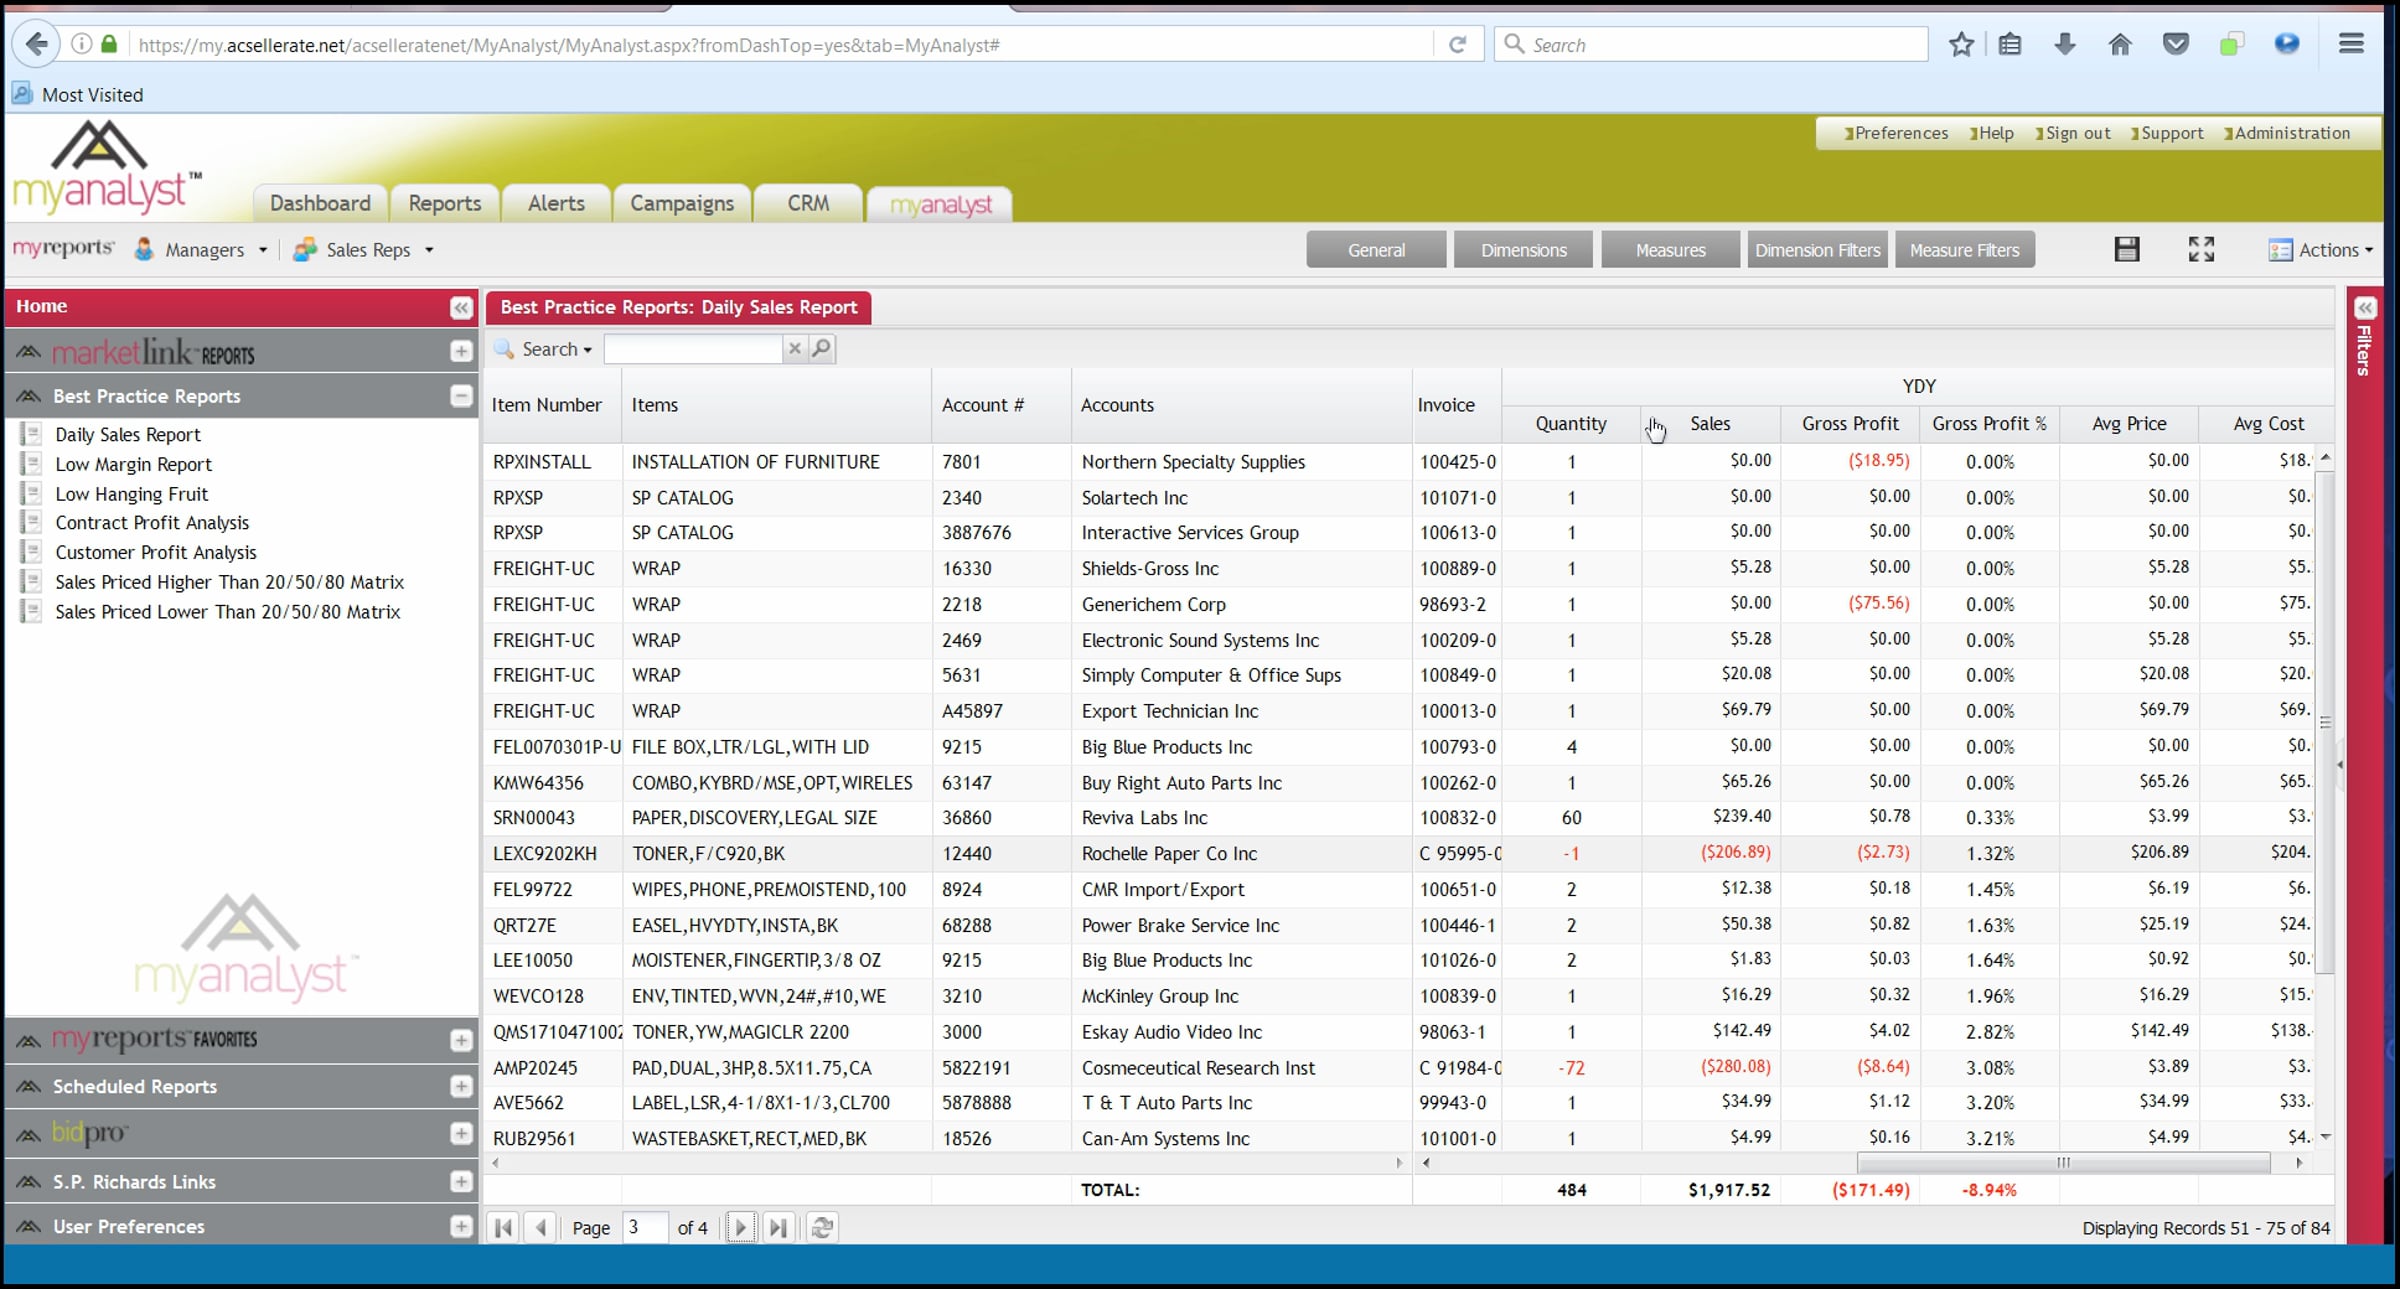Refresh the report grid data

point(822,1227)
